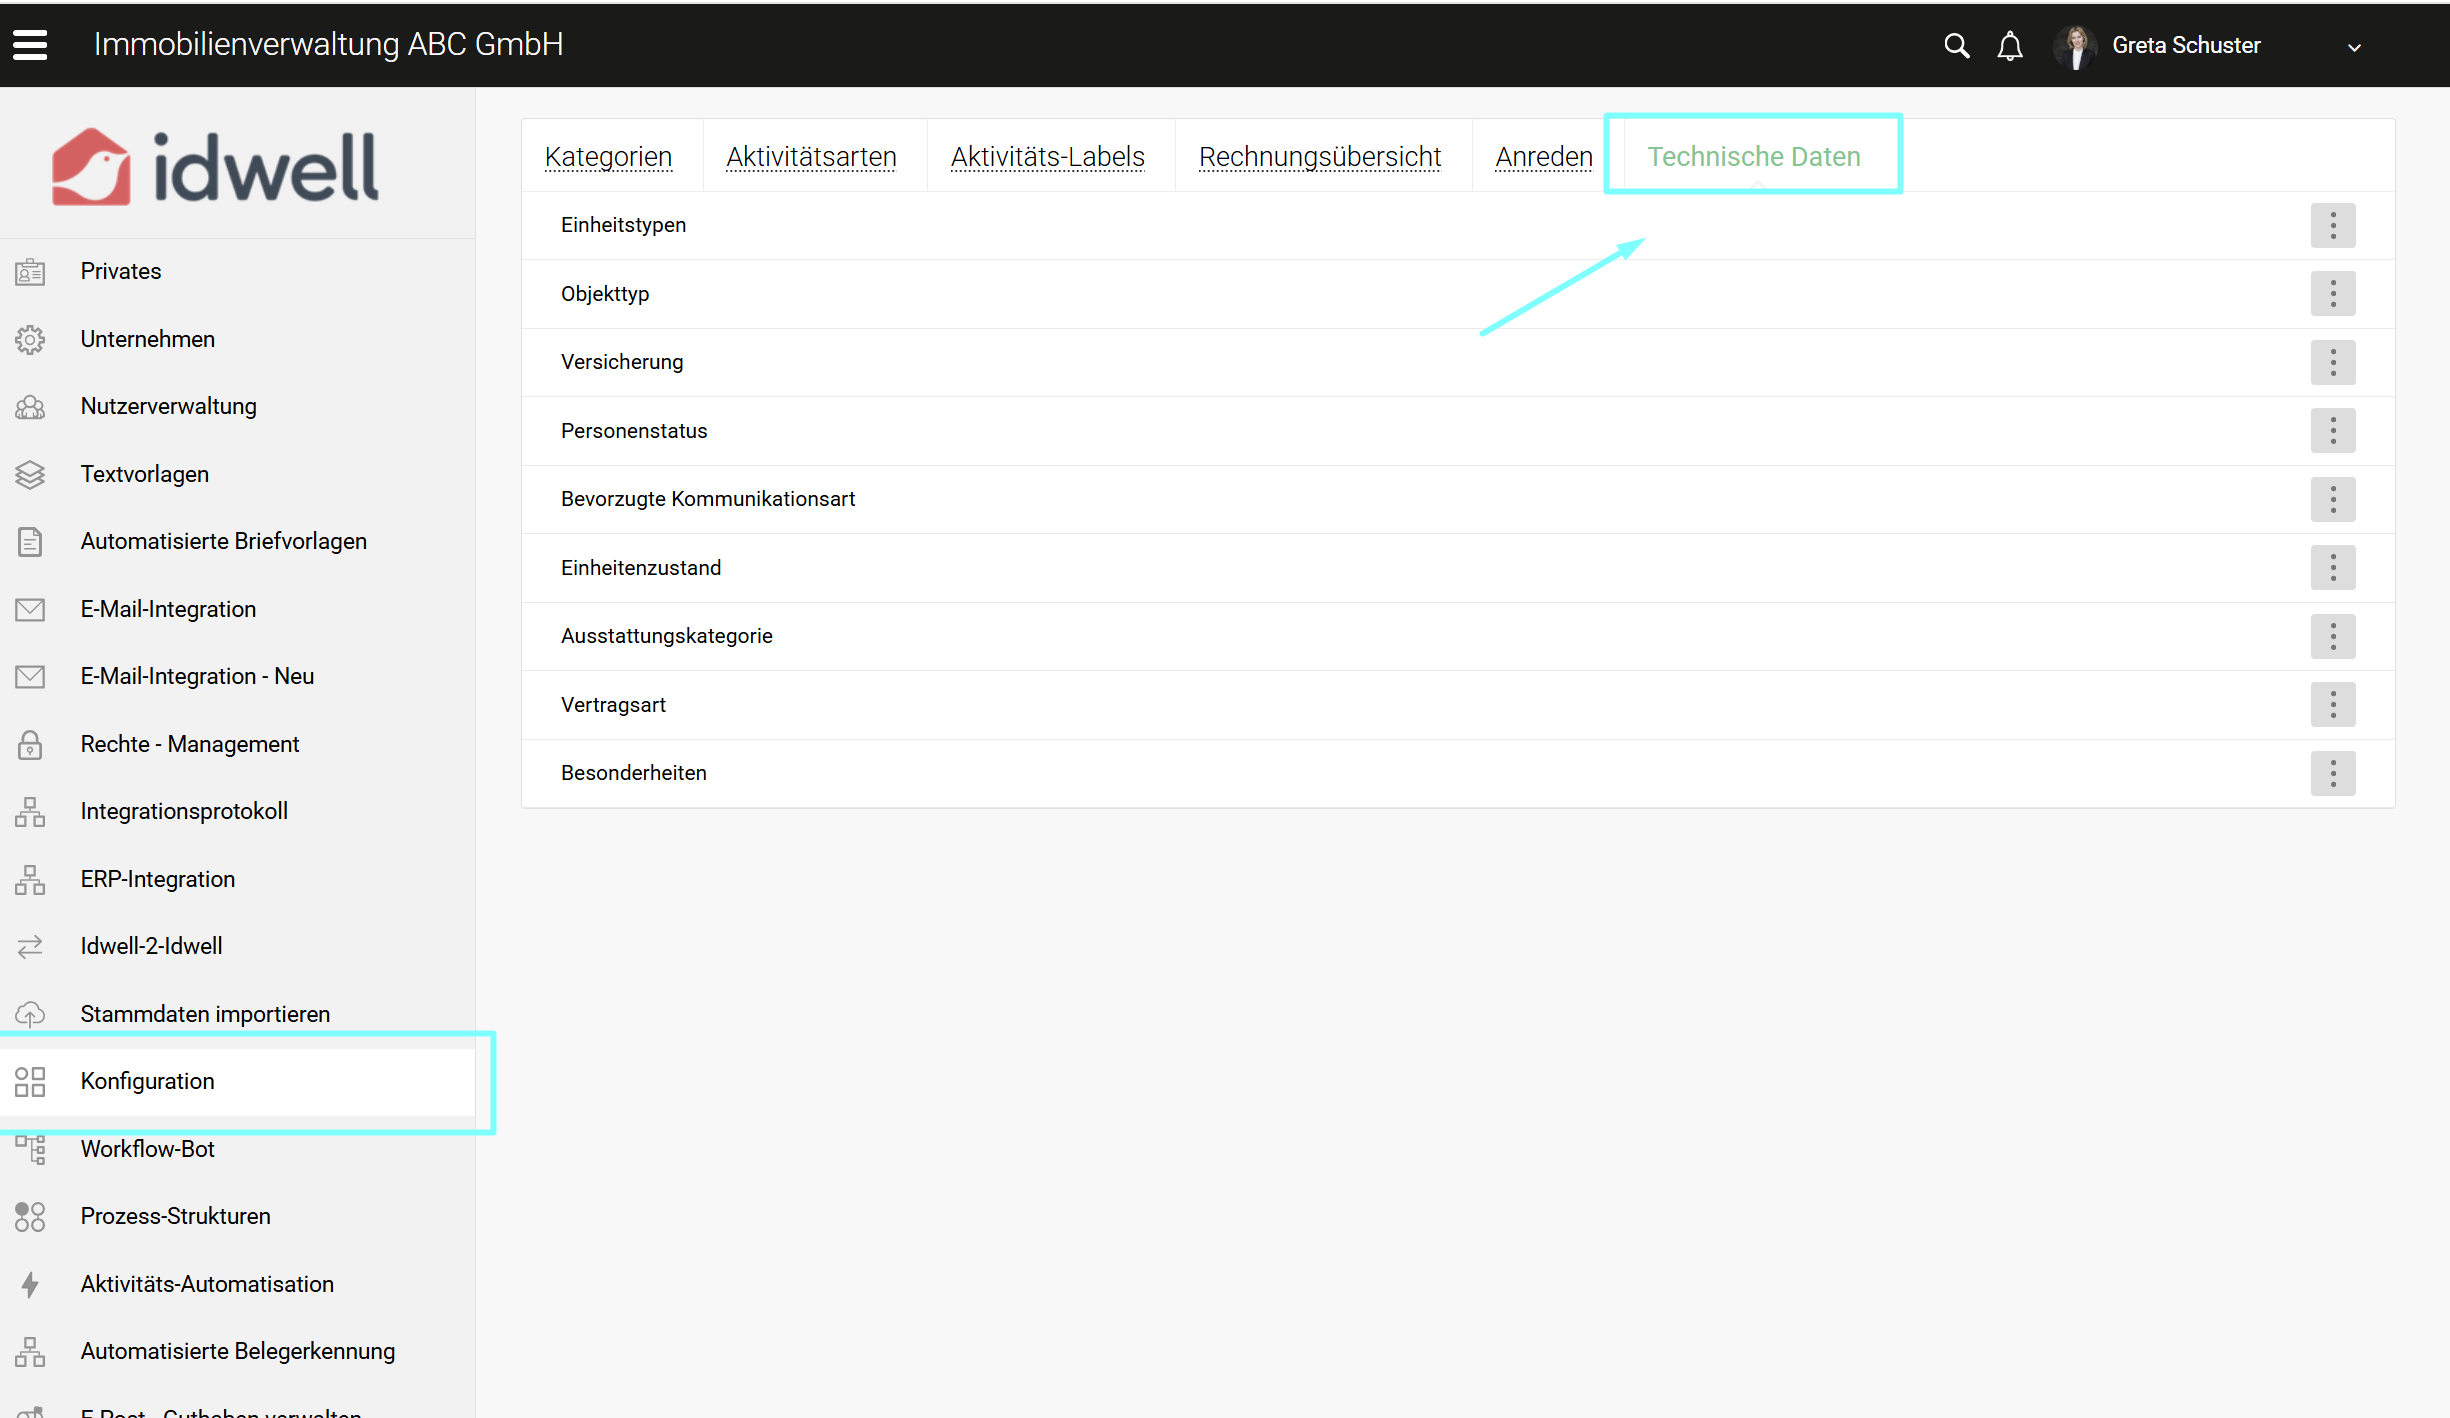Open the three-dot menu for Besonderheiten
Viewport: 2450px width, 1418px height.
coord(2332,773)
